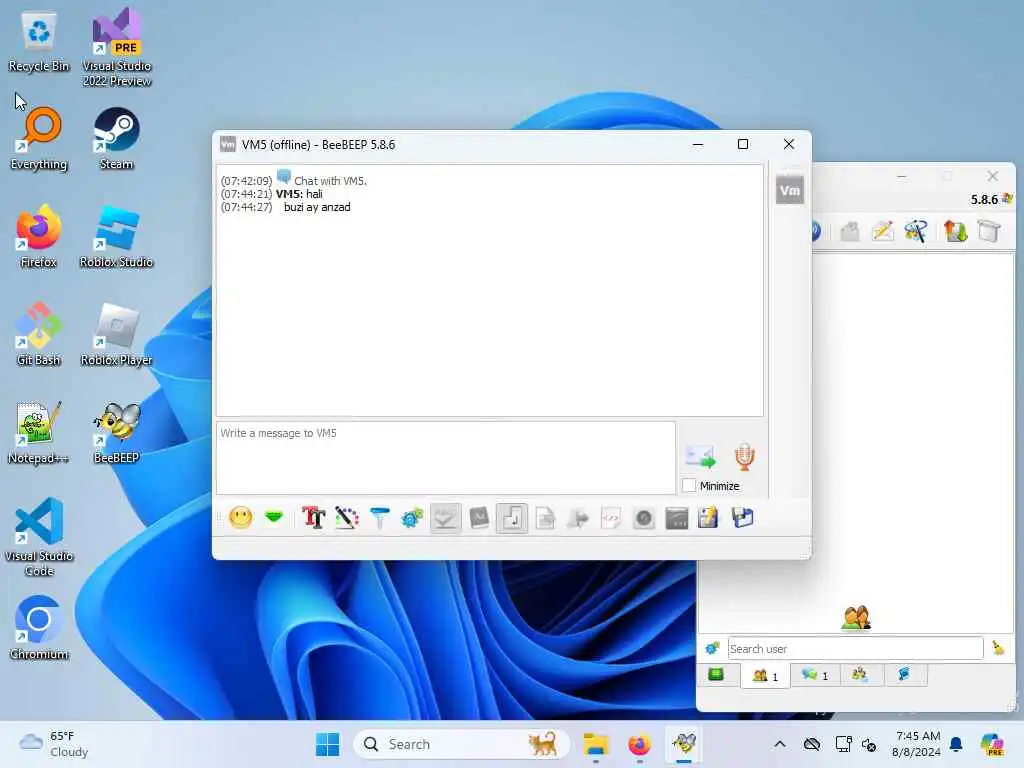Click the Windows Start button
Viewport: 1024px width, 768px height.
(x=327, y=744)
